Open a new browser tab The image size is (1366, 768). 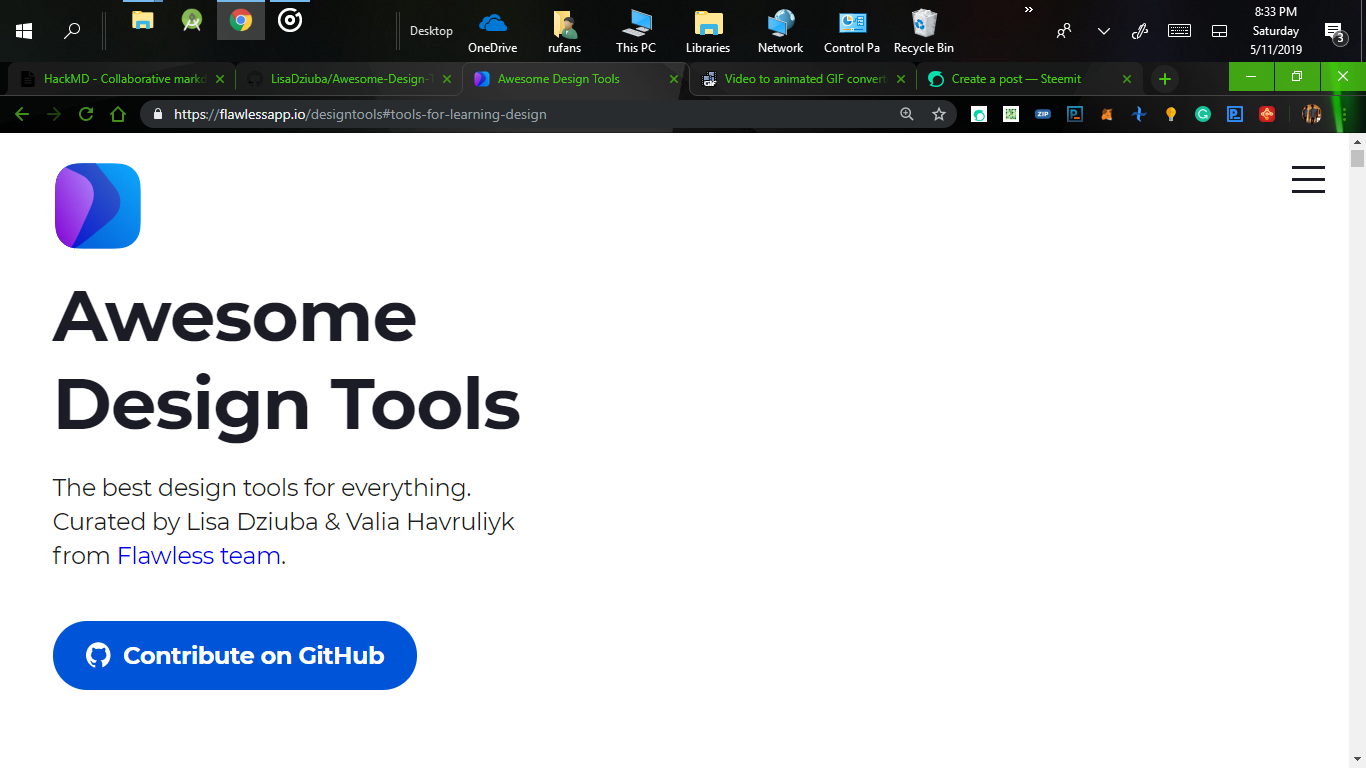1164,79
